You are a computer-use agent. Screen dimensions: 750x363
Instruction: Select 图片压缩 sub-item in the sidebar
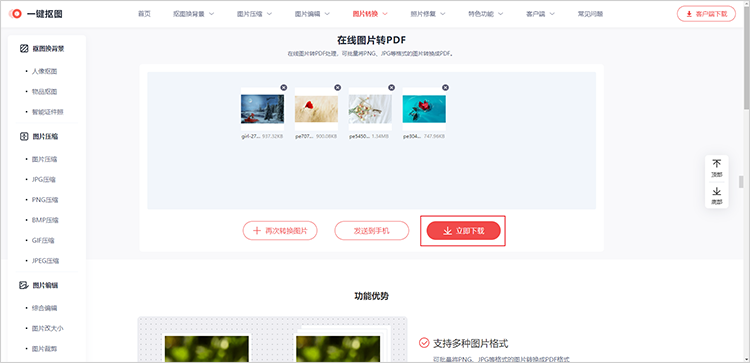click(x=44, y=159)
